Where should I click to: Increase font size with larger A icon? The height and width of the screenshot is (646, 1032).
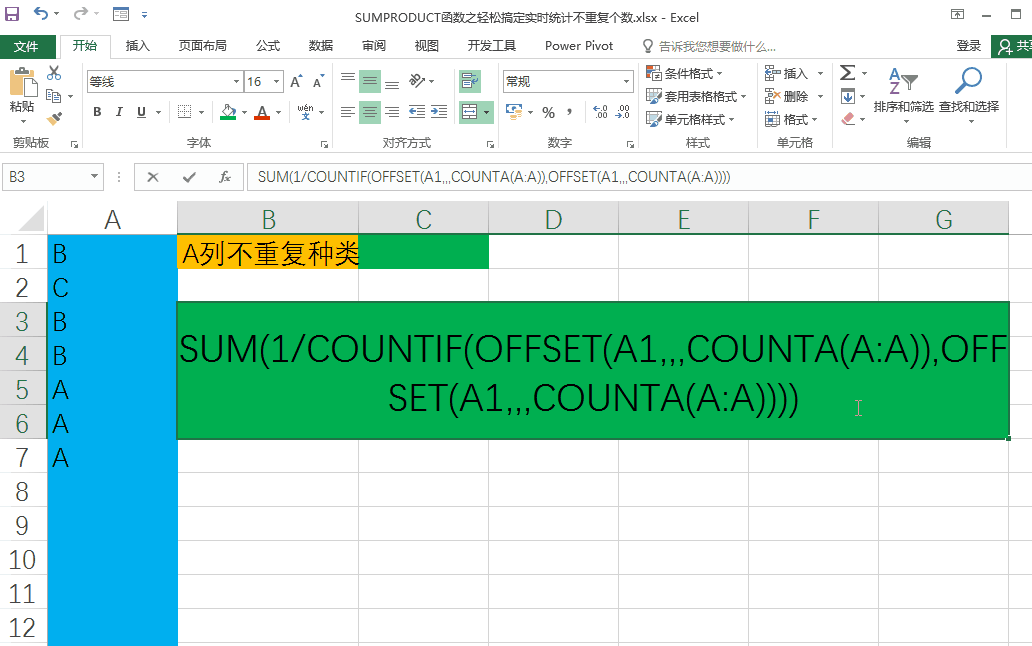[297, 82]
